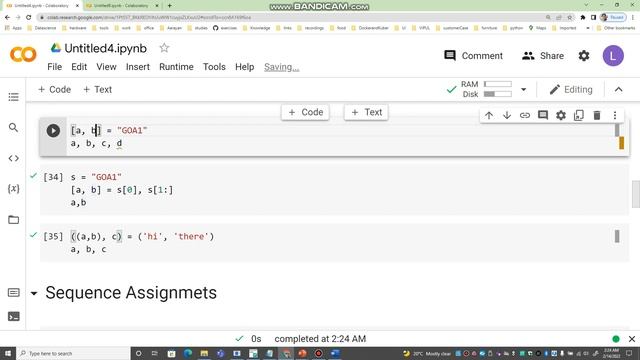Open the Windows Start menu
This screenshot has height=360, width=640.
[x=8, y=353]
